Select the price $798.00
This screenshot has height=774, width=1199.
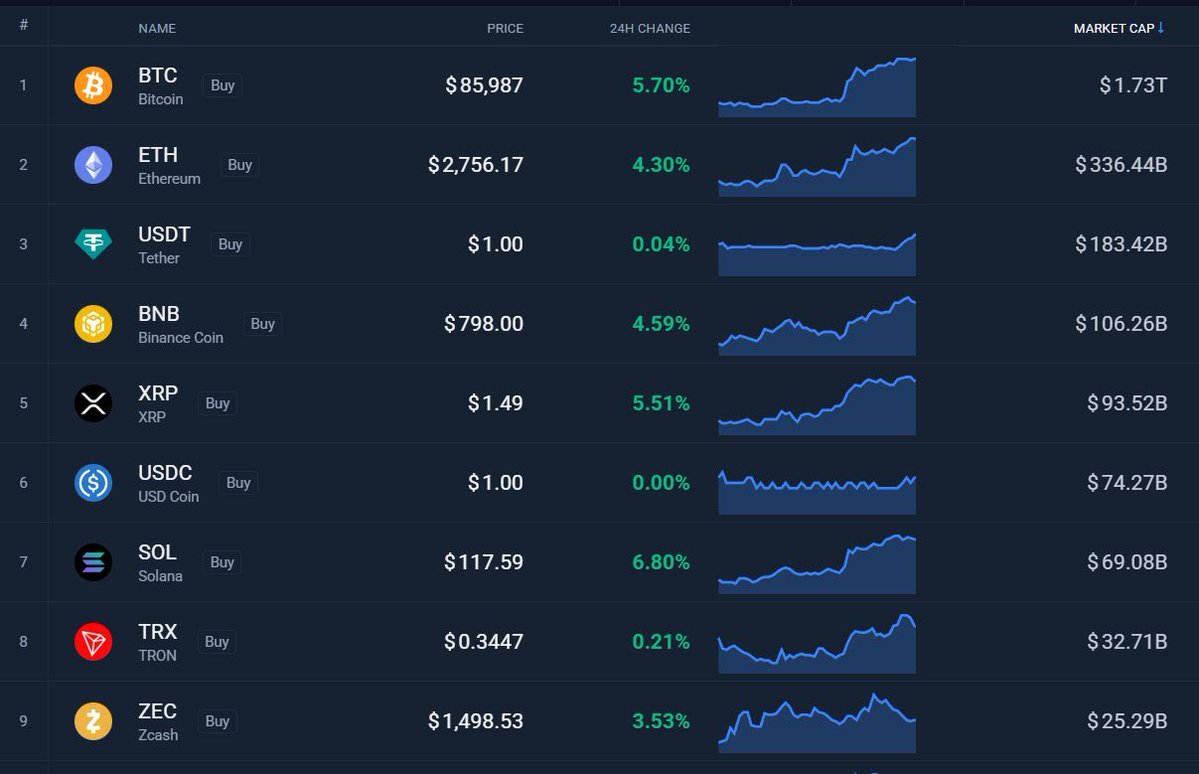point(484,324)
